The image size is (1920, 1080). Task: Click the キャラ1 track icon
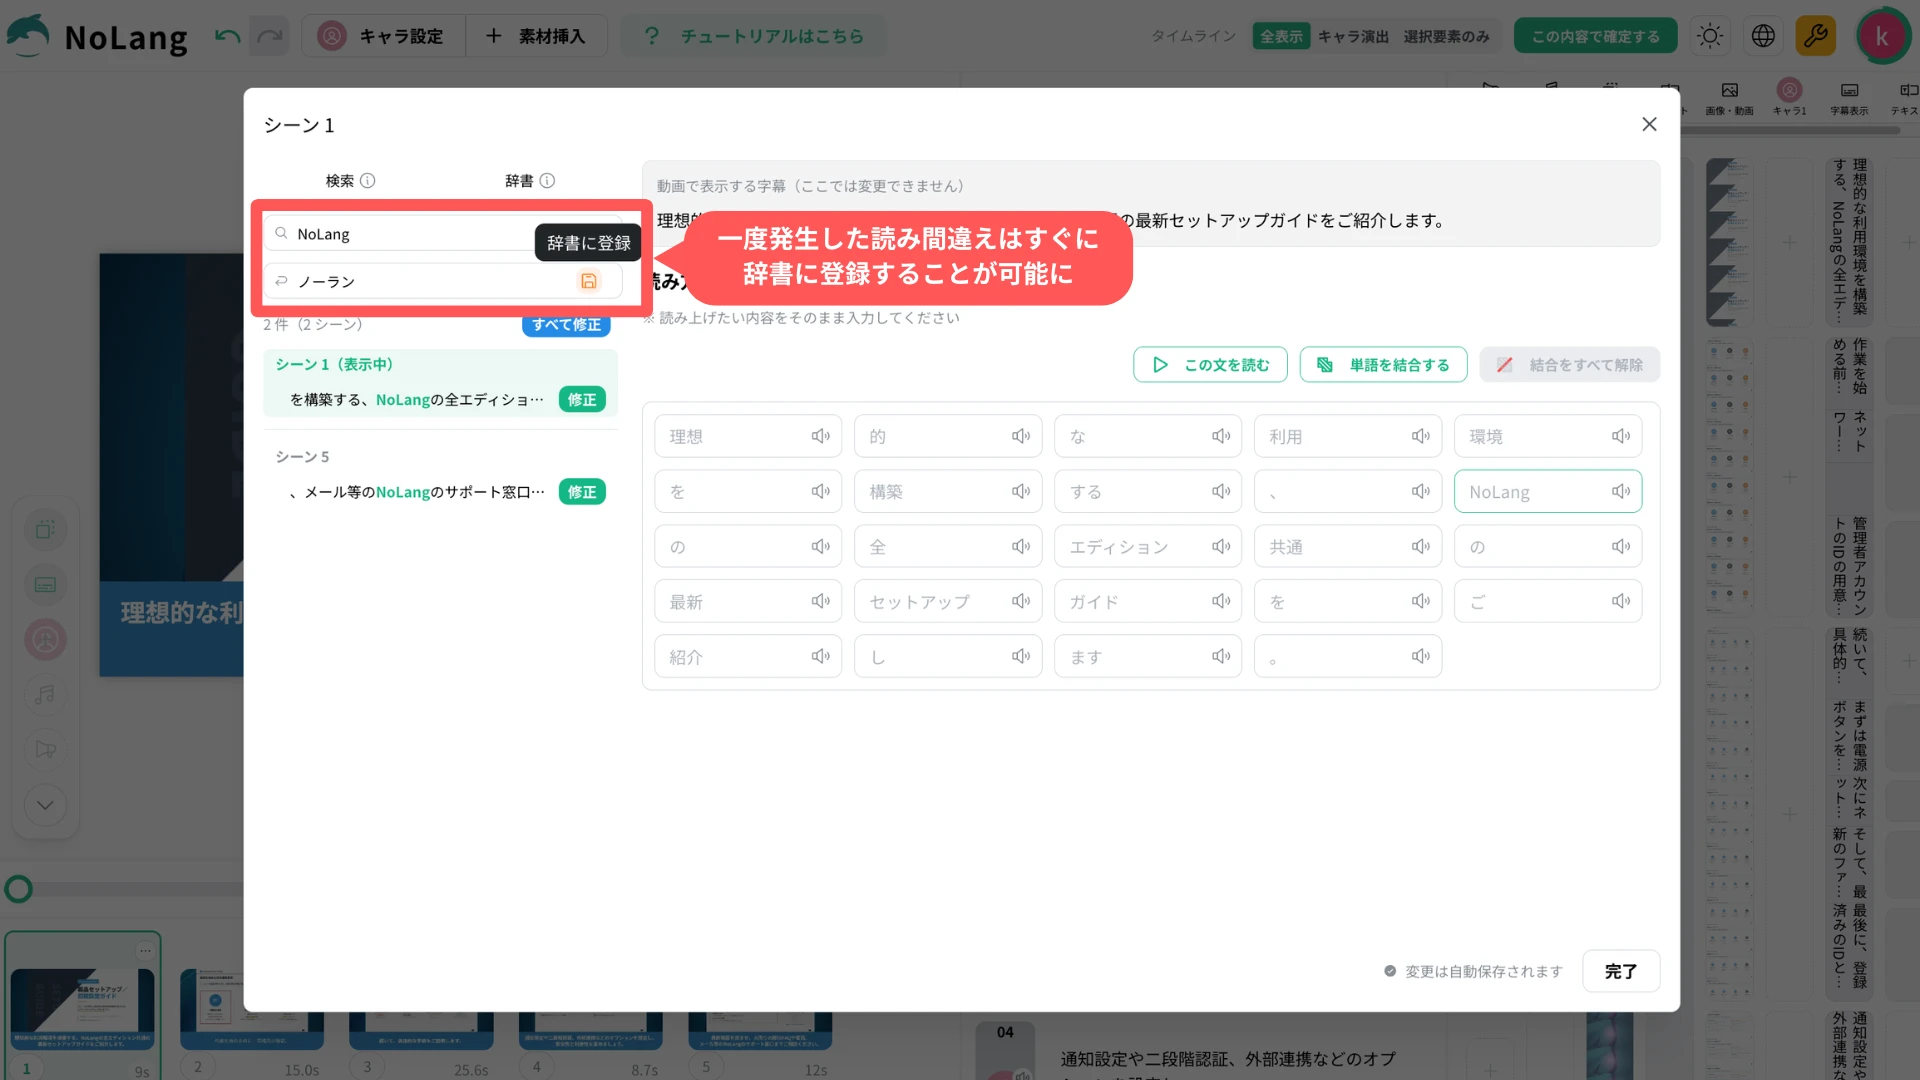pos(1790,97)
